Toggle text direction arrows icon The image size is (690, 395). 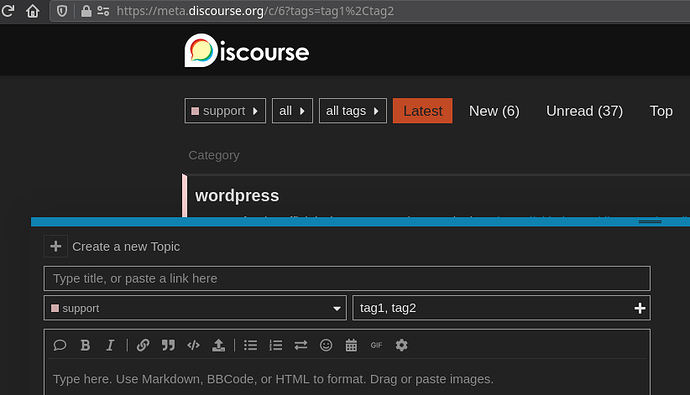tap(301, 345)
